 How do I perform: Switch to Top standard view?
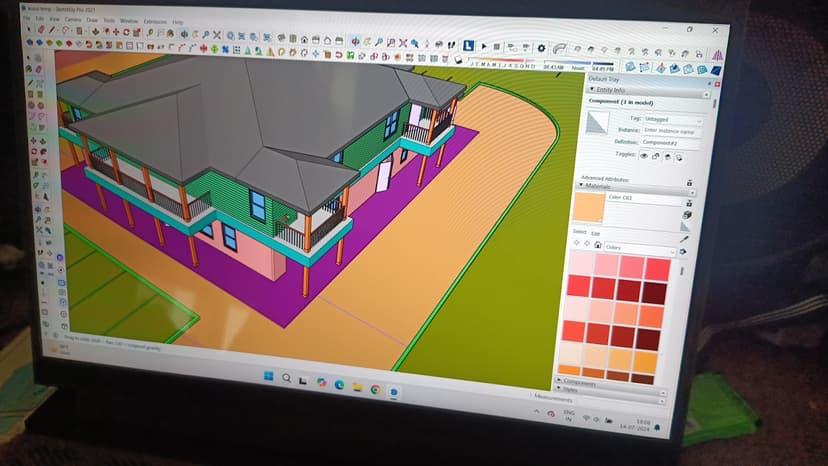coord(293,39)
